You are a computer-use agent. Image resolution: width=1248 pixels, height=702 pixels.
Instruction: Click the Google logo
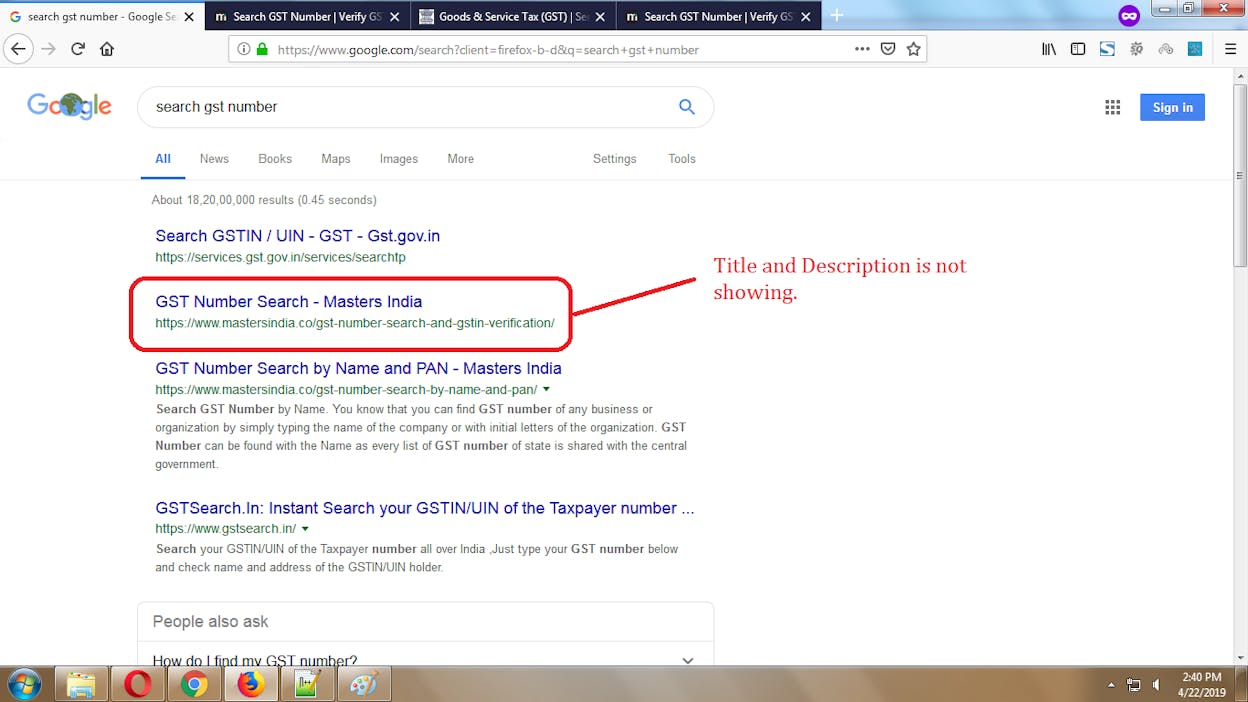pyautogui.click(x=69, y=105)
